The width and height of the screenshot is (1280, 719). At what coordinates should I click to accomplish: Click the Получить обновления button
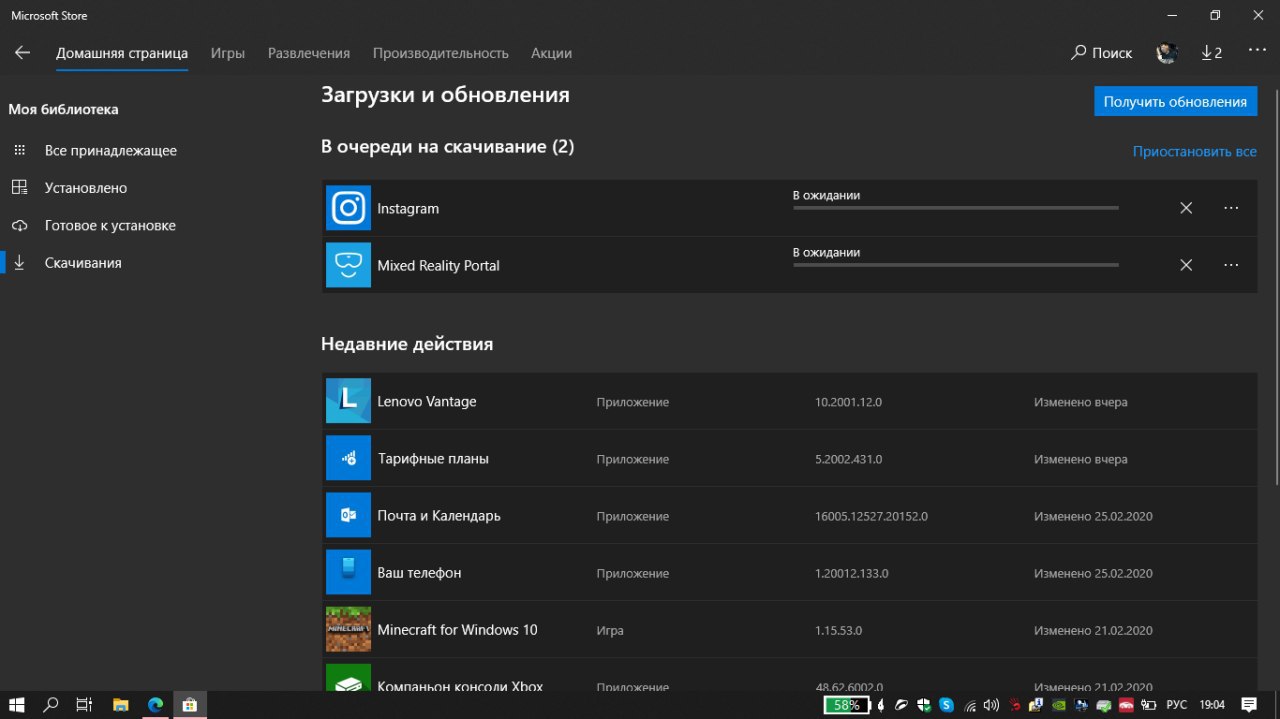point(1175,101)
